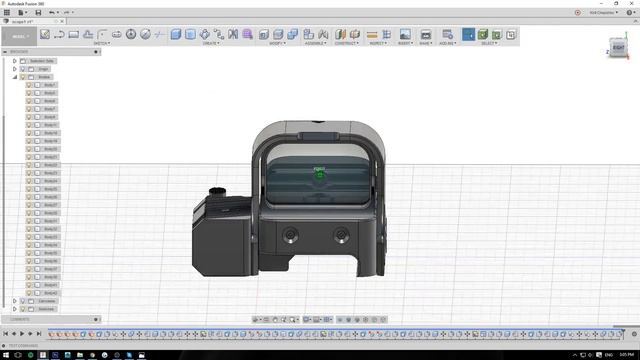Select the Offset Plane construct tool

pyautogui.click(x=340, y=34)
